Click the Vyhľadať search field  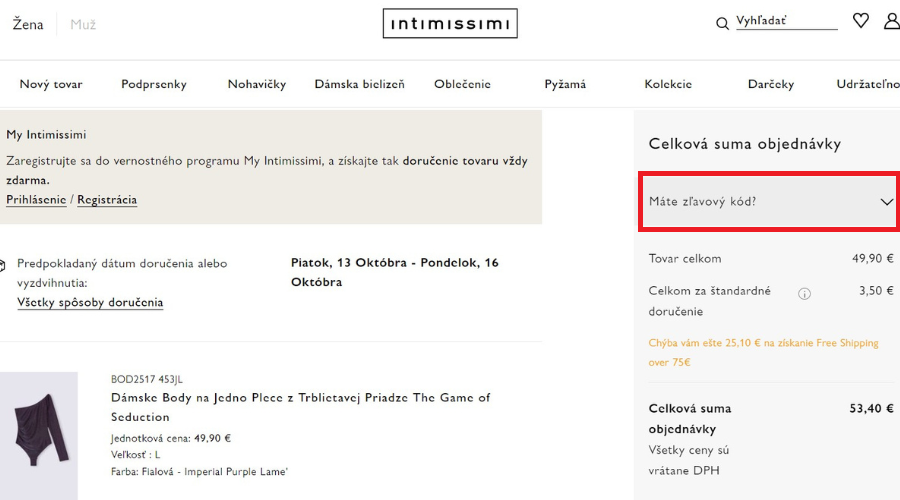click(x=785, y=21)
